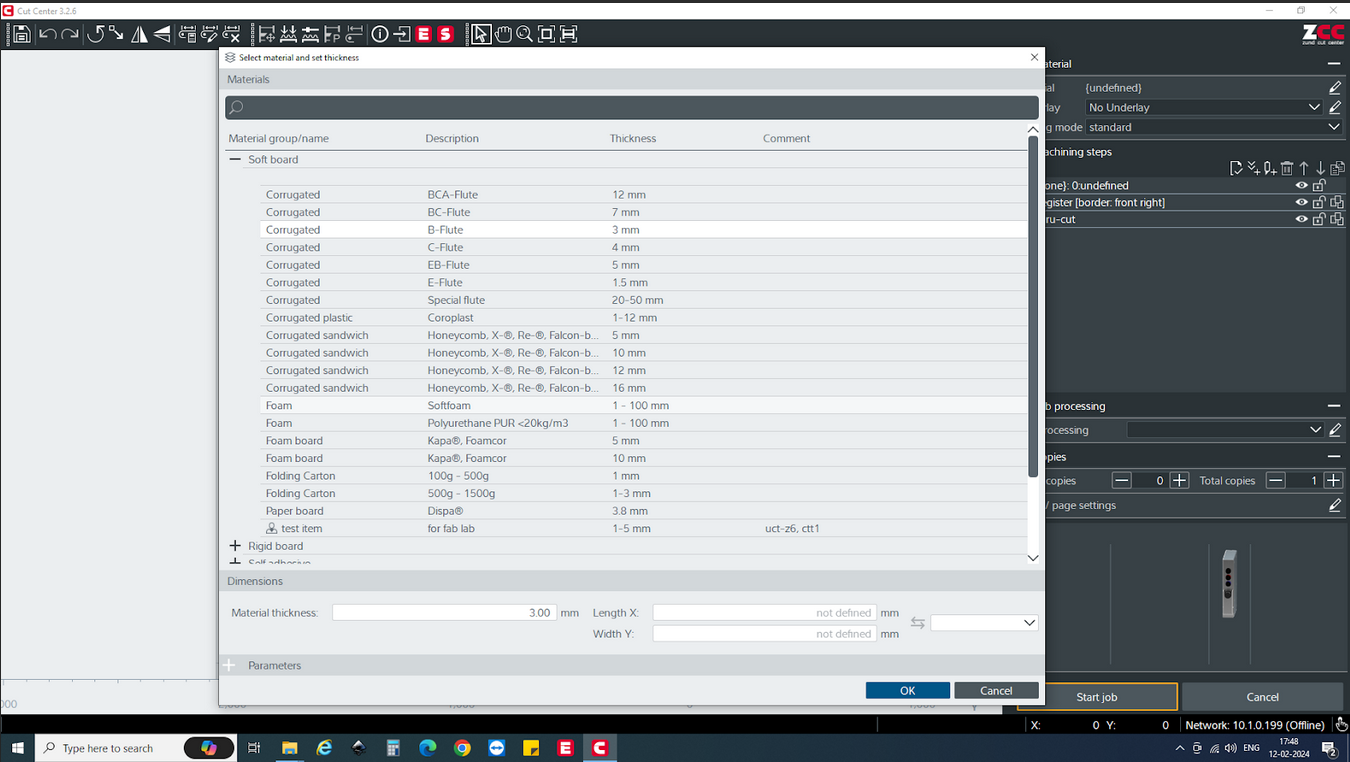This screenshot has height=762, width=1350.
Task: Click the zoom-to-fit frame icon
Action: pyautogui.click(x=547, y=34)
